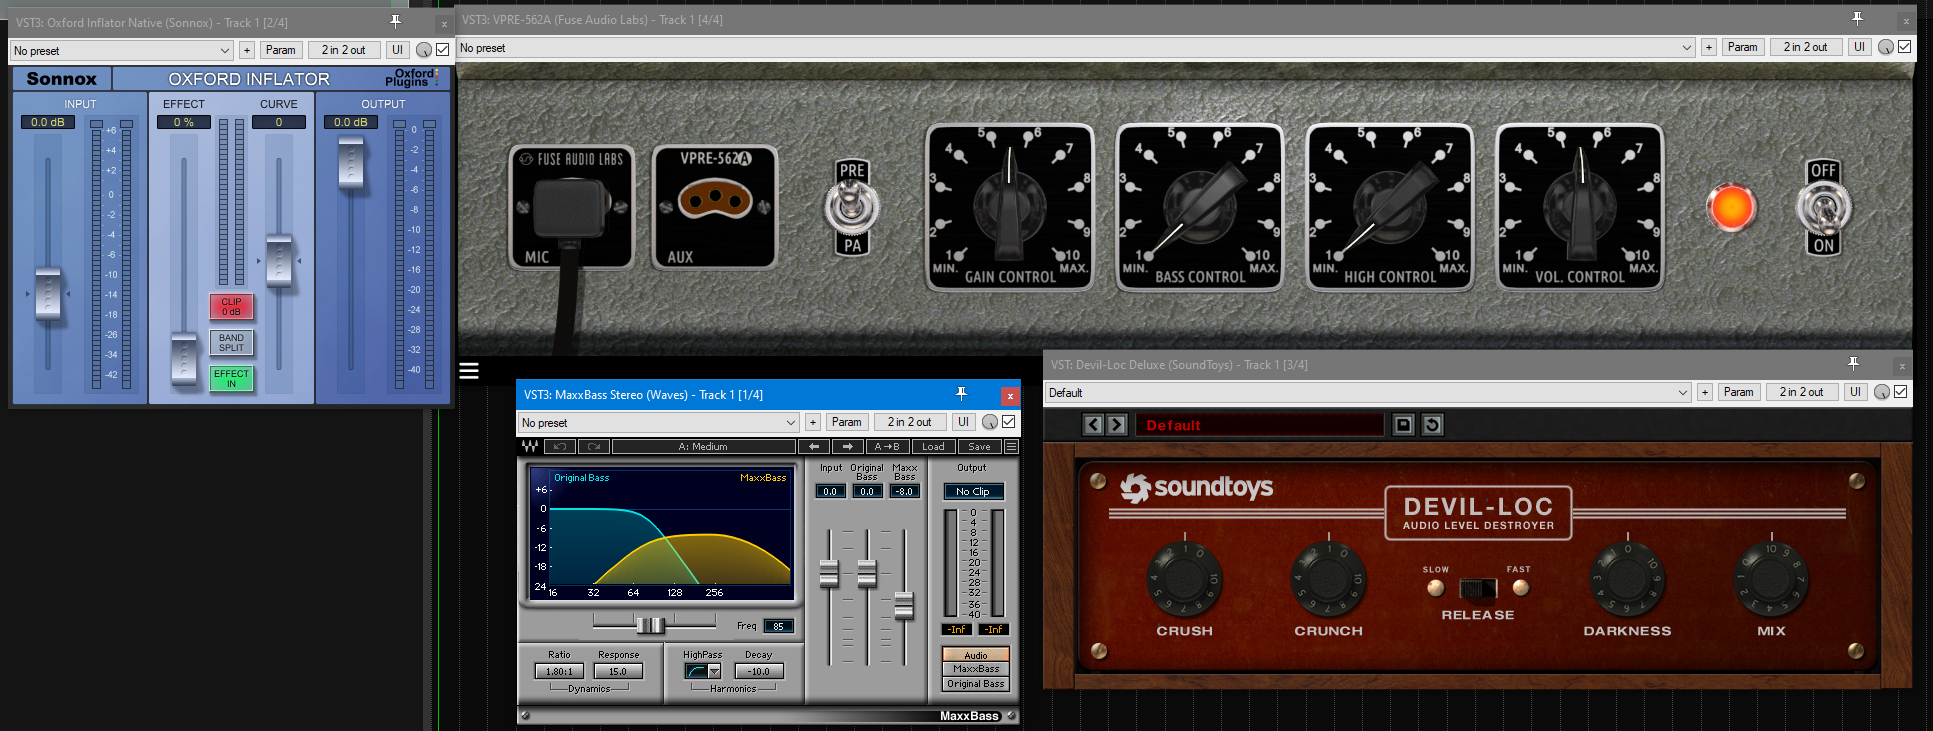Screen dimensions: 1933x731
Task: Click the Param button in VPRE-562A header
Action: pyautogui.click(x=1742, y=47)
